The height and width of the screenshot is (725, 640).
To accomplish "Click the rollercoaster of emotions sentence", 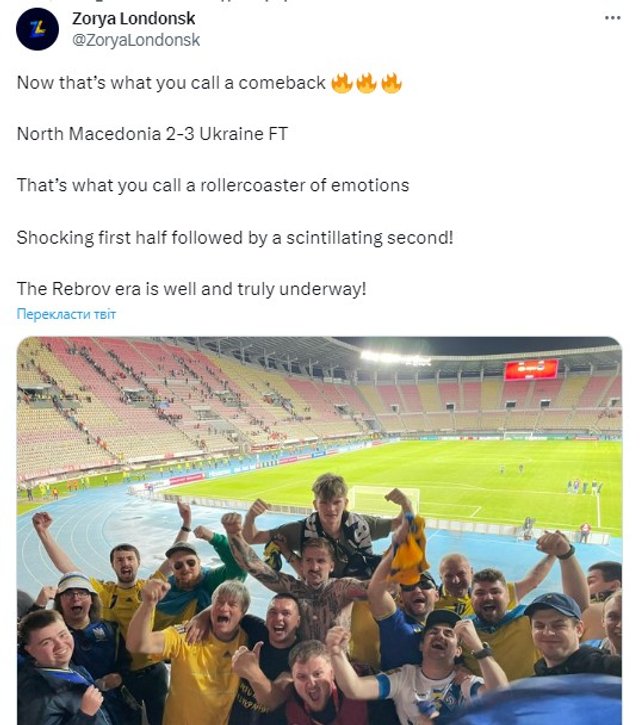I will [x=213, y=185].
